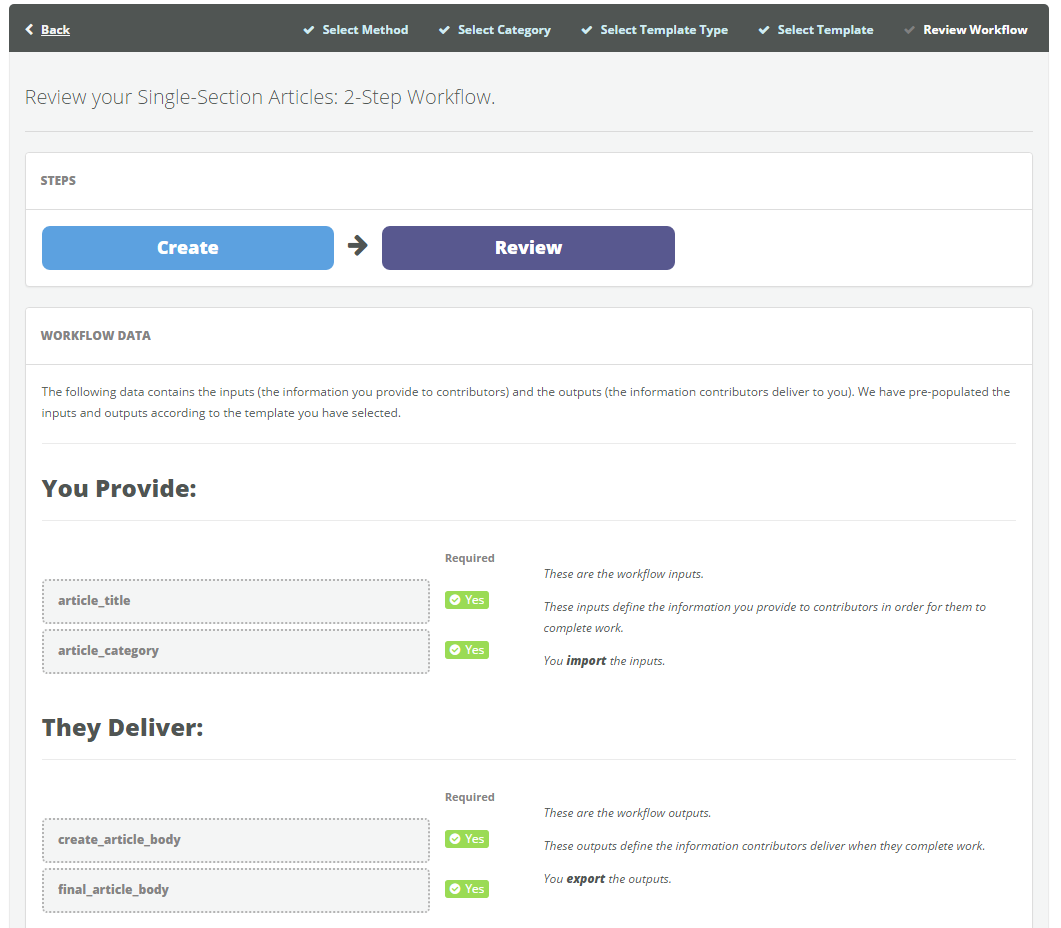Toggle the Yes required badge for article_category
This screenshot has width=1061, height=928.
point(467,650)
